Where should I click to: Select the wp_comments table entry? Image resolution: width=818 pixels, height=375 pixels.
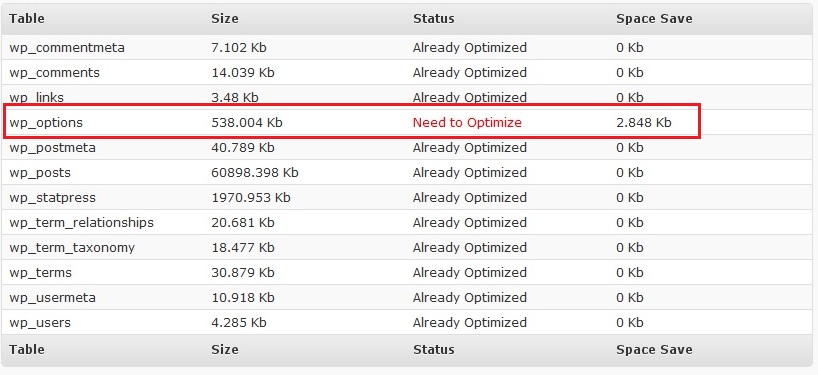tap(54, 72)
